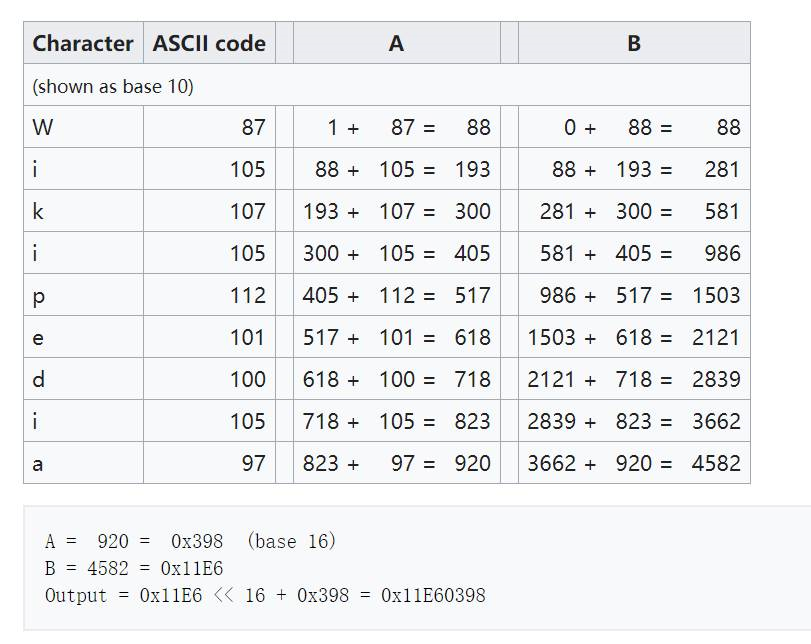Screen dimensions: 811x644
Task: Click the B cell "0 + 88 = 88"
Action: coord(634,127)
